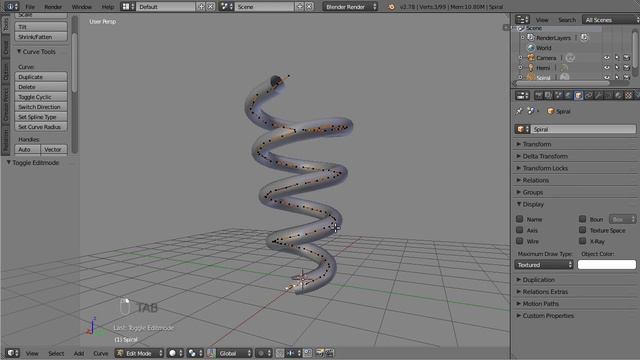
Task: Toggle Camera visibility eye in Outliner
Action: click(607, 58)
